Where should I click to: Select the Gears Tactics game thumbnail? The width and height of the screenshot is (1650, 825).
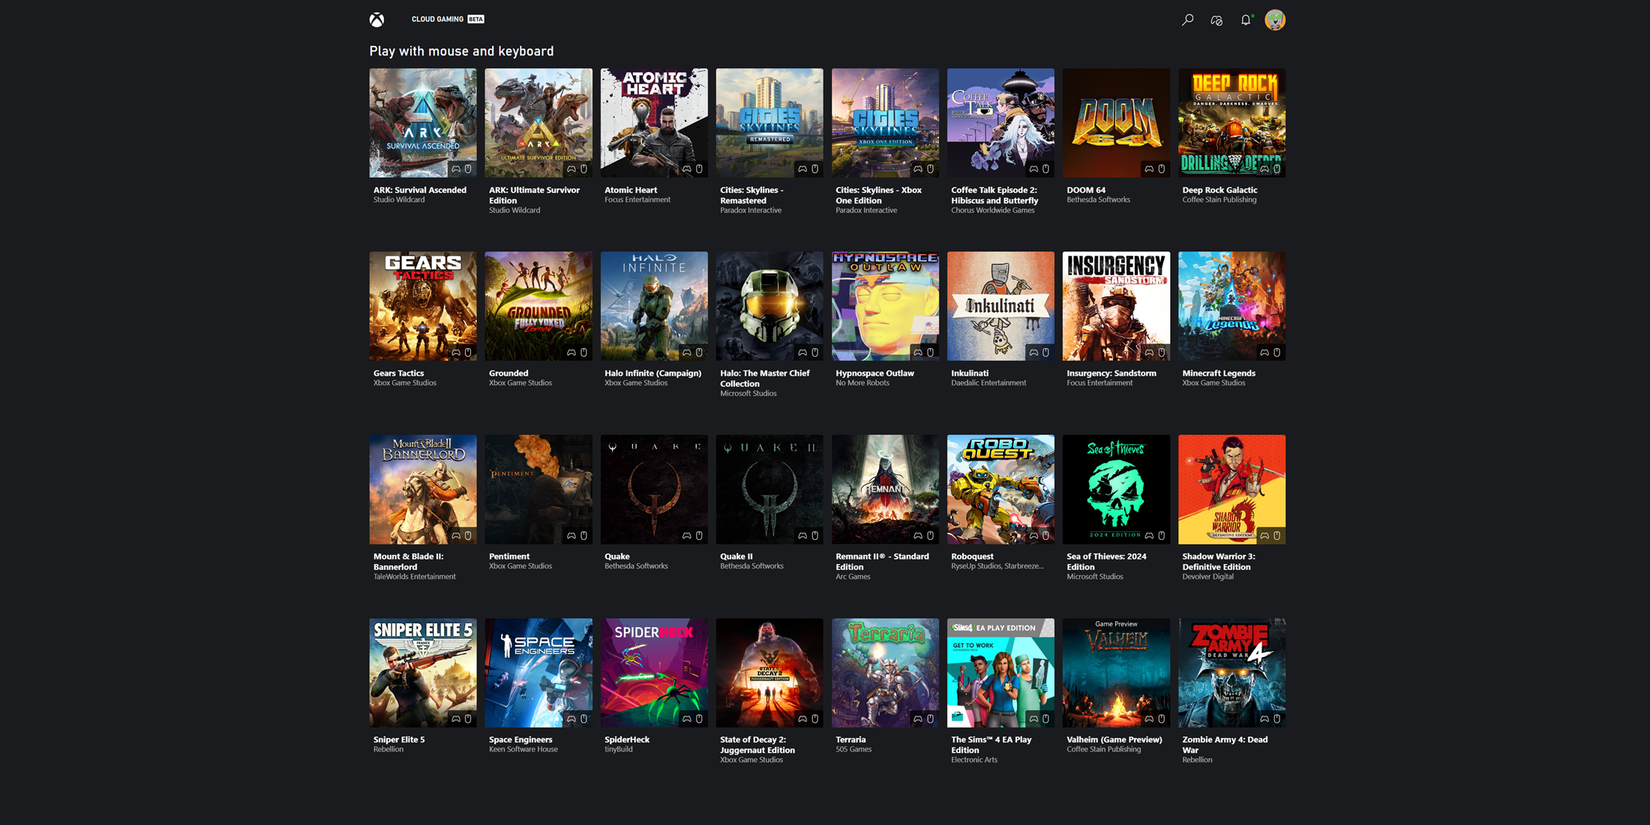pyautogui.click(x=423, y=305)
